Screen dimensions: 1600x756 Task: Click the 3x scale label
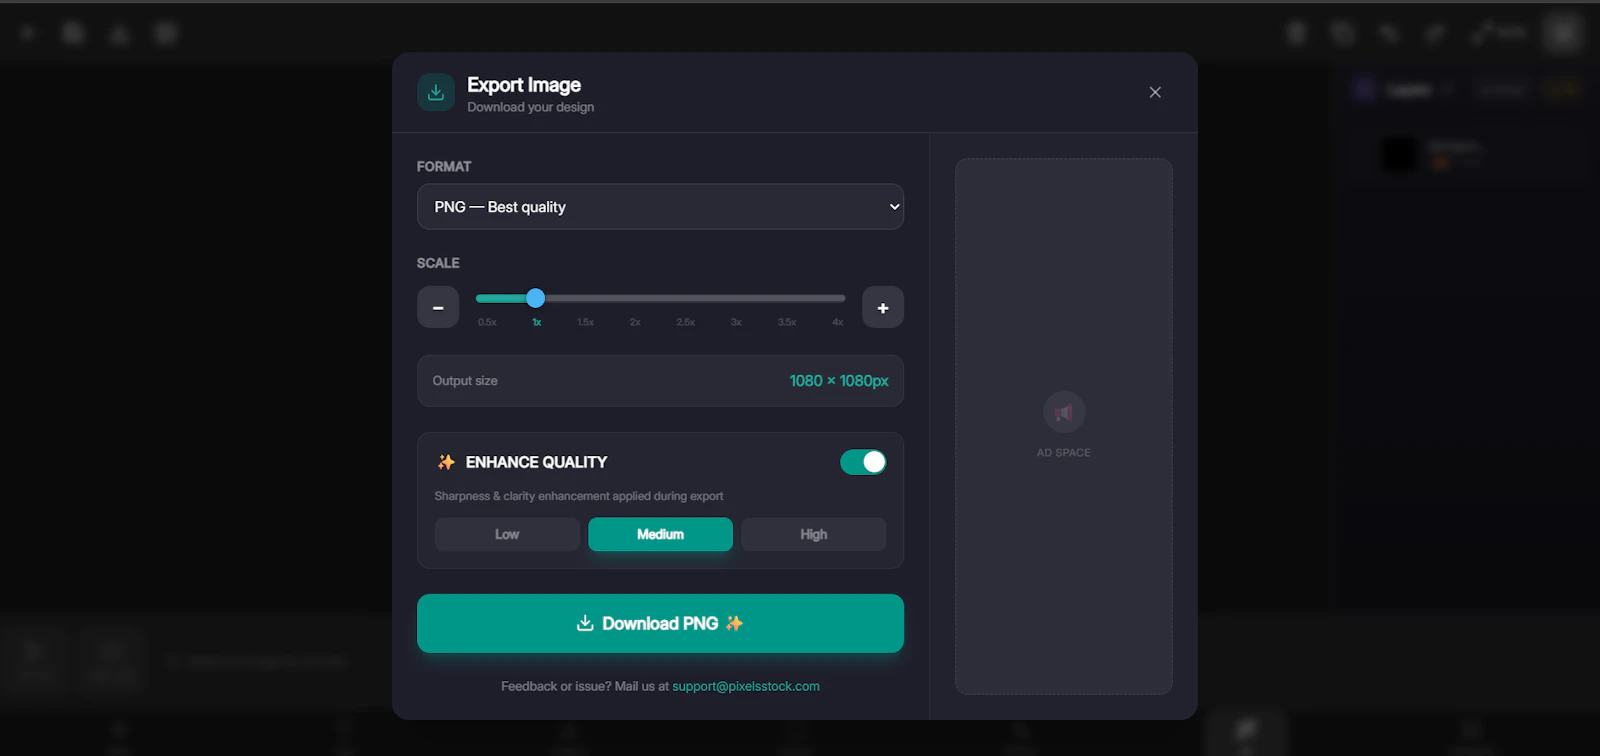pos(736,322)
